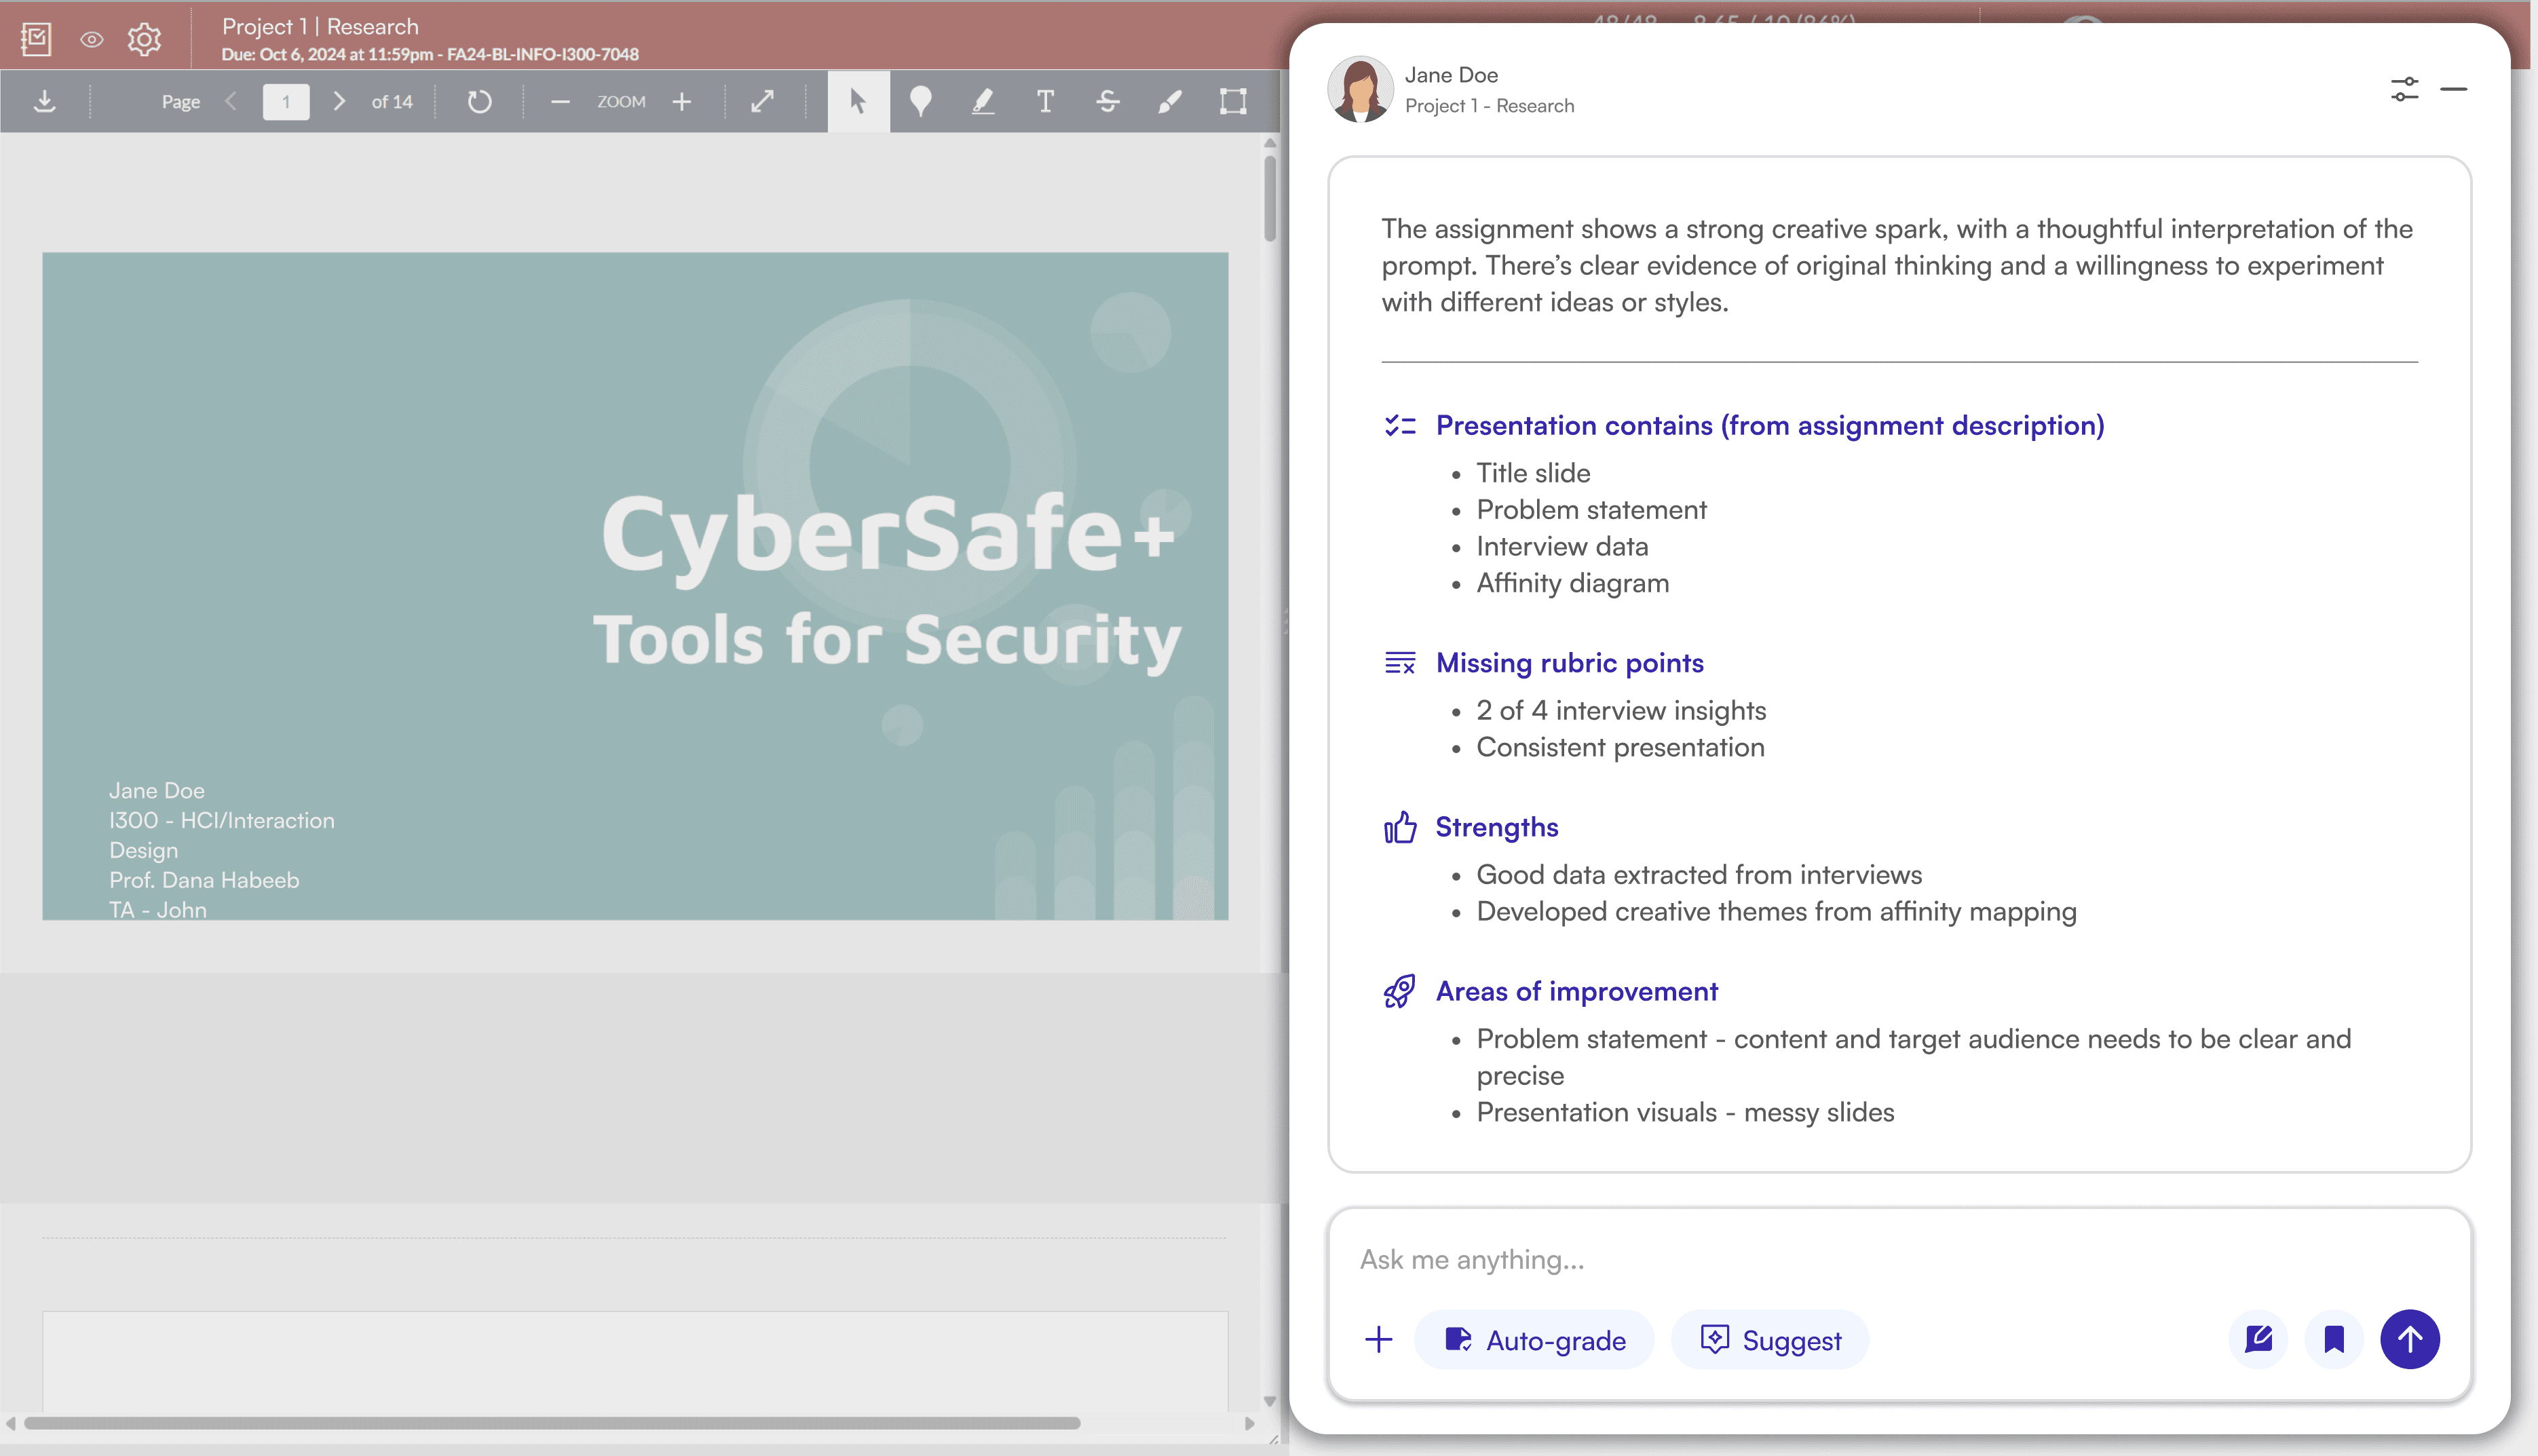Screen dimensions: 2538x1456
Task: Activate the pointer selection tool
Action: click(x=858, y=101)
